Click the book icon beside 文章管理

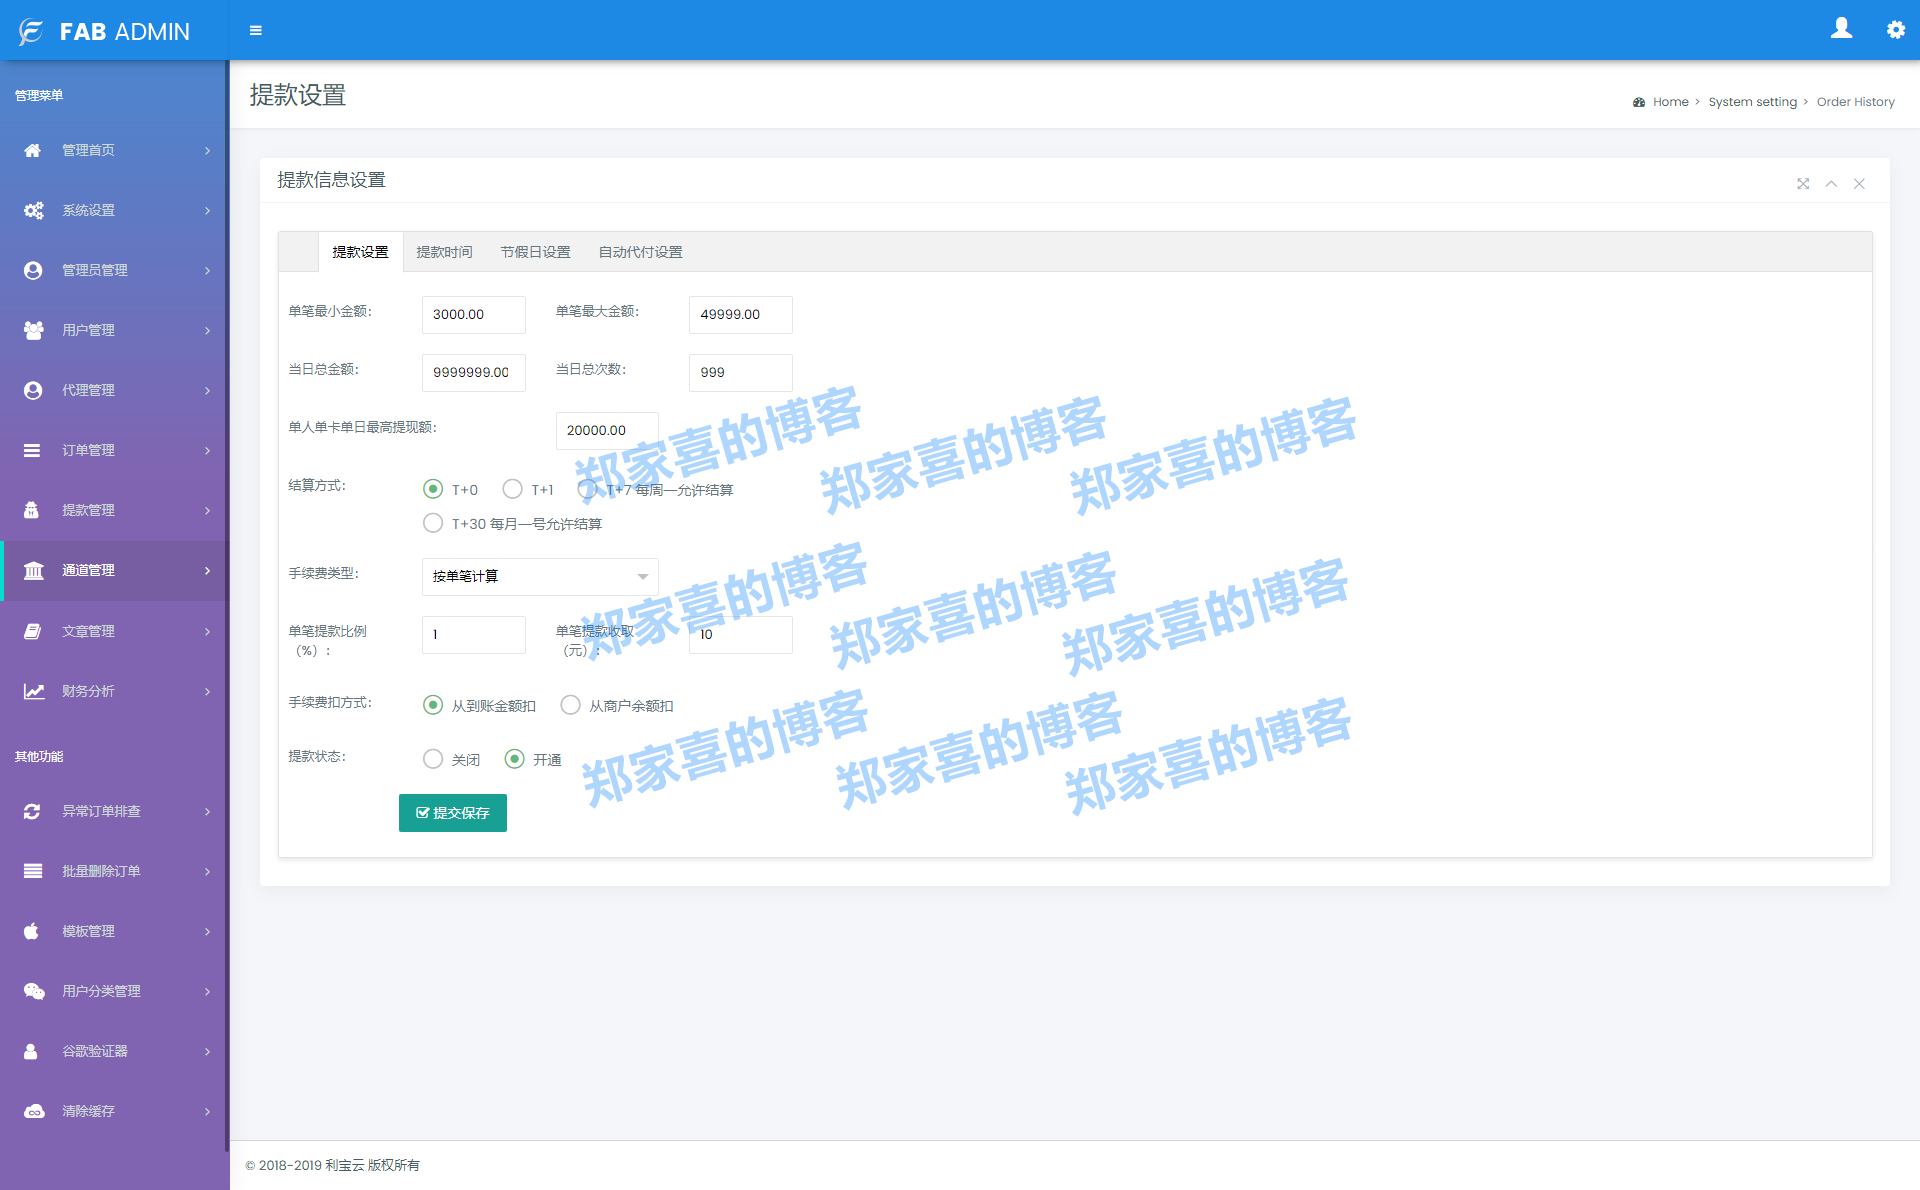pos(33,631)
